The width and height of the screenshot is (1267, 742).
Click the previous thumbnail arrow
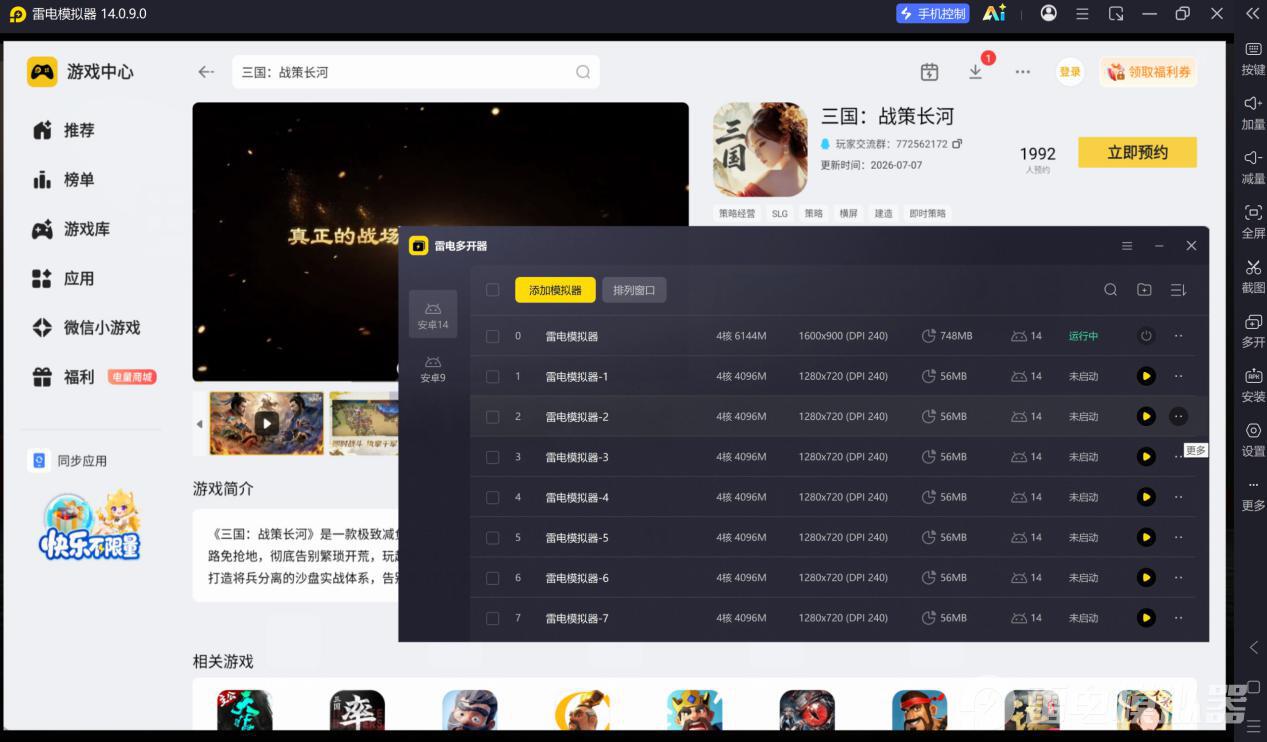tap(199, 424)
